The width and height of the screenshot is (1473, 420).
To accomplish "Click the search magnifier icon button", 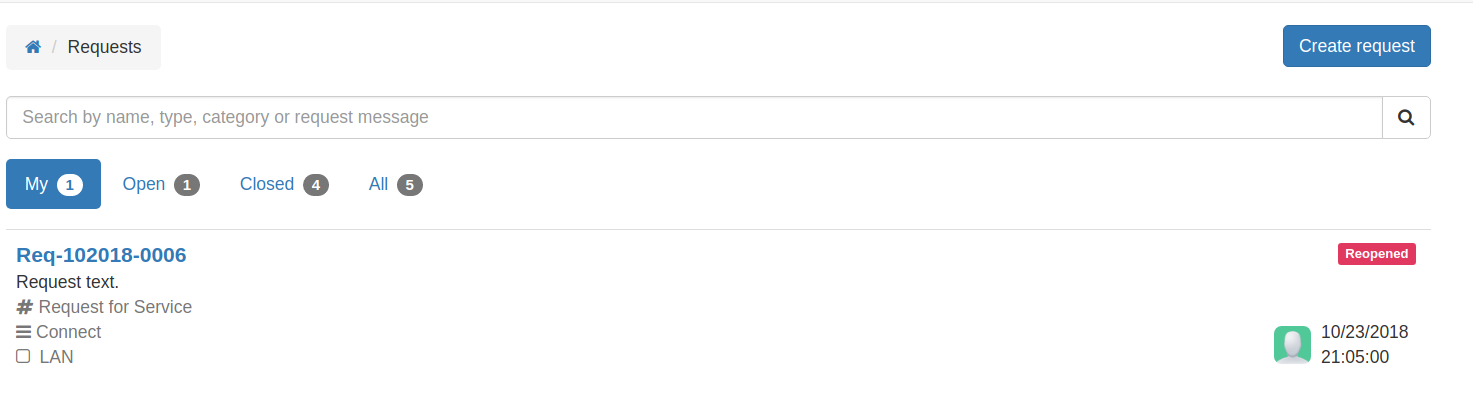I will click(1406, 117).
